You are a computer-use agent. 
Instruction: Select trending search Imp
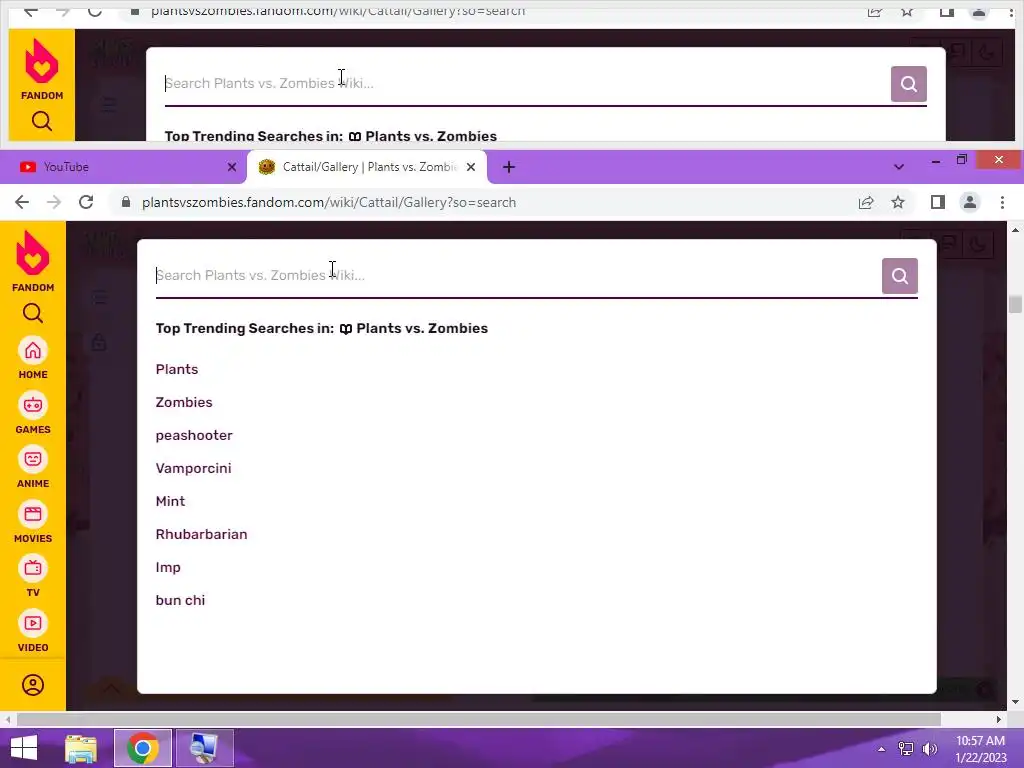[168, 567]
